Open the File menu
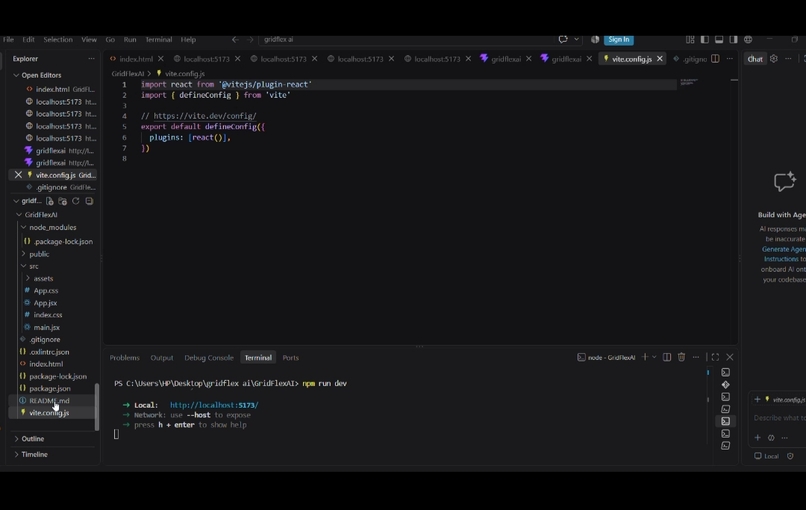Screen dimensions: 806x510 [x=8, y=40]
